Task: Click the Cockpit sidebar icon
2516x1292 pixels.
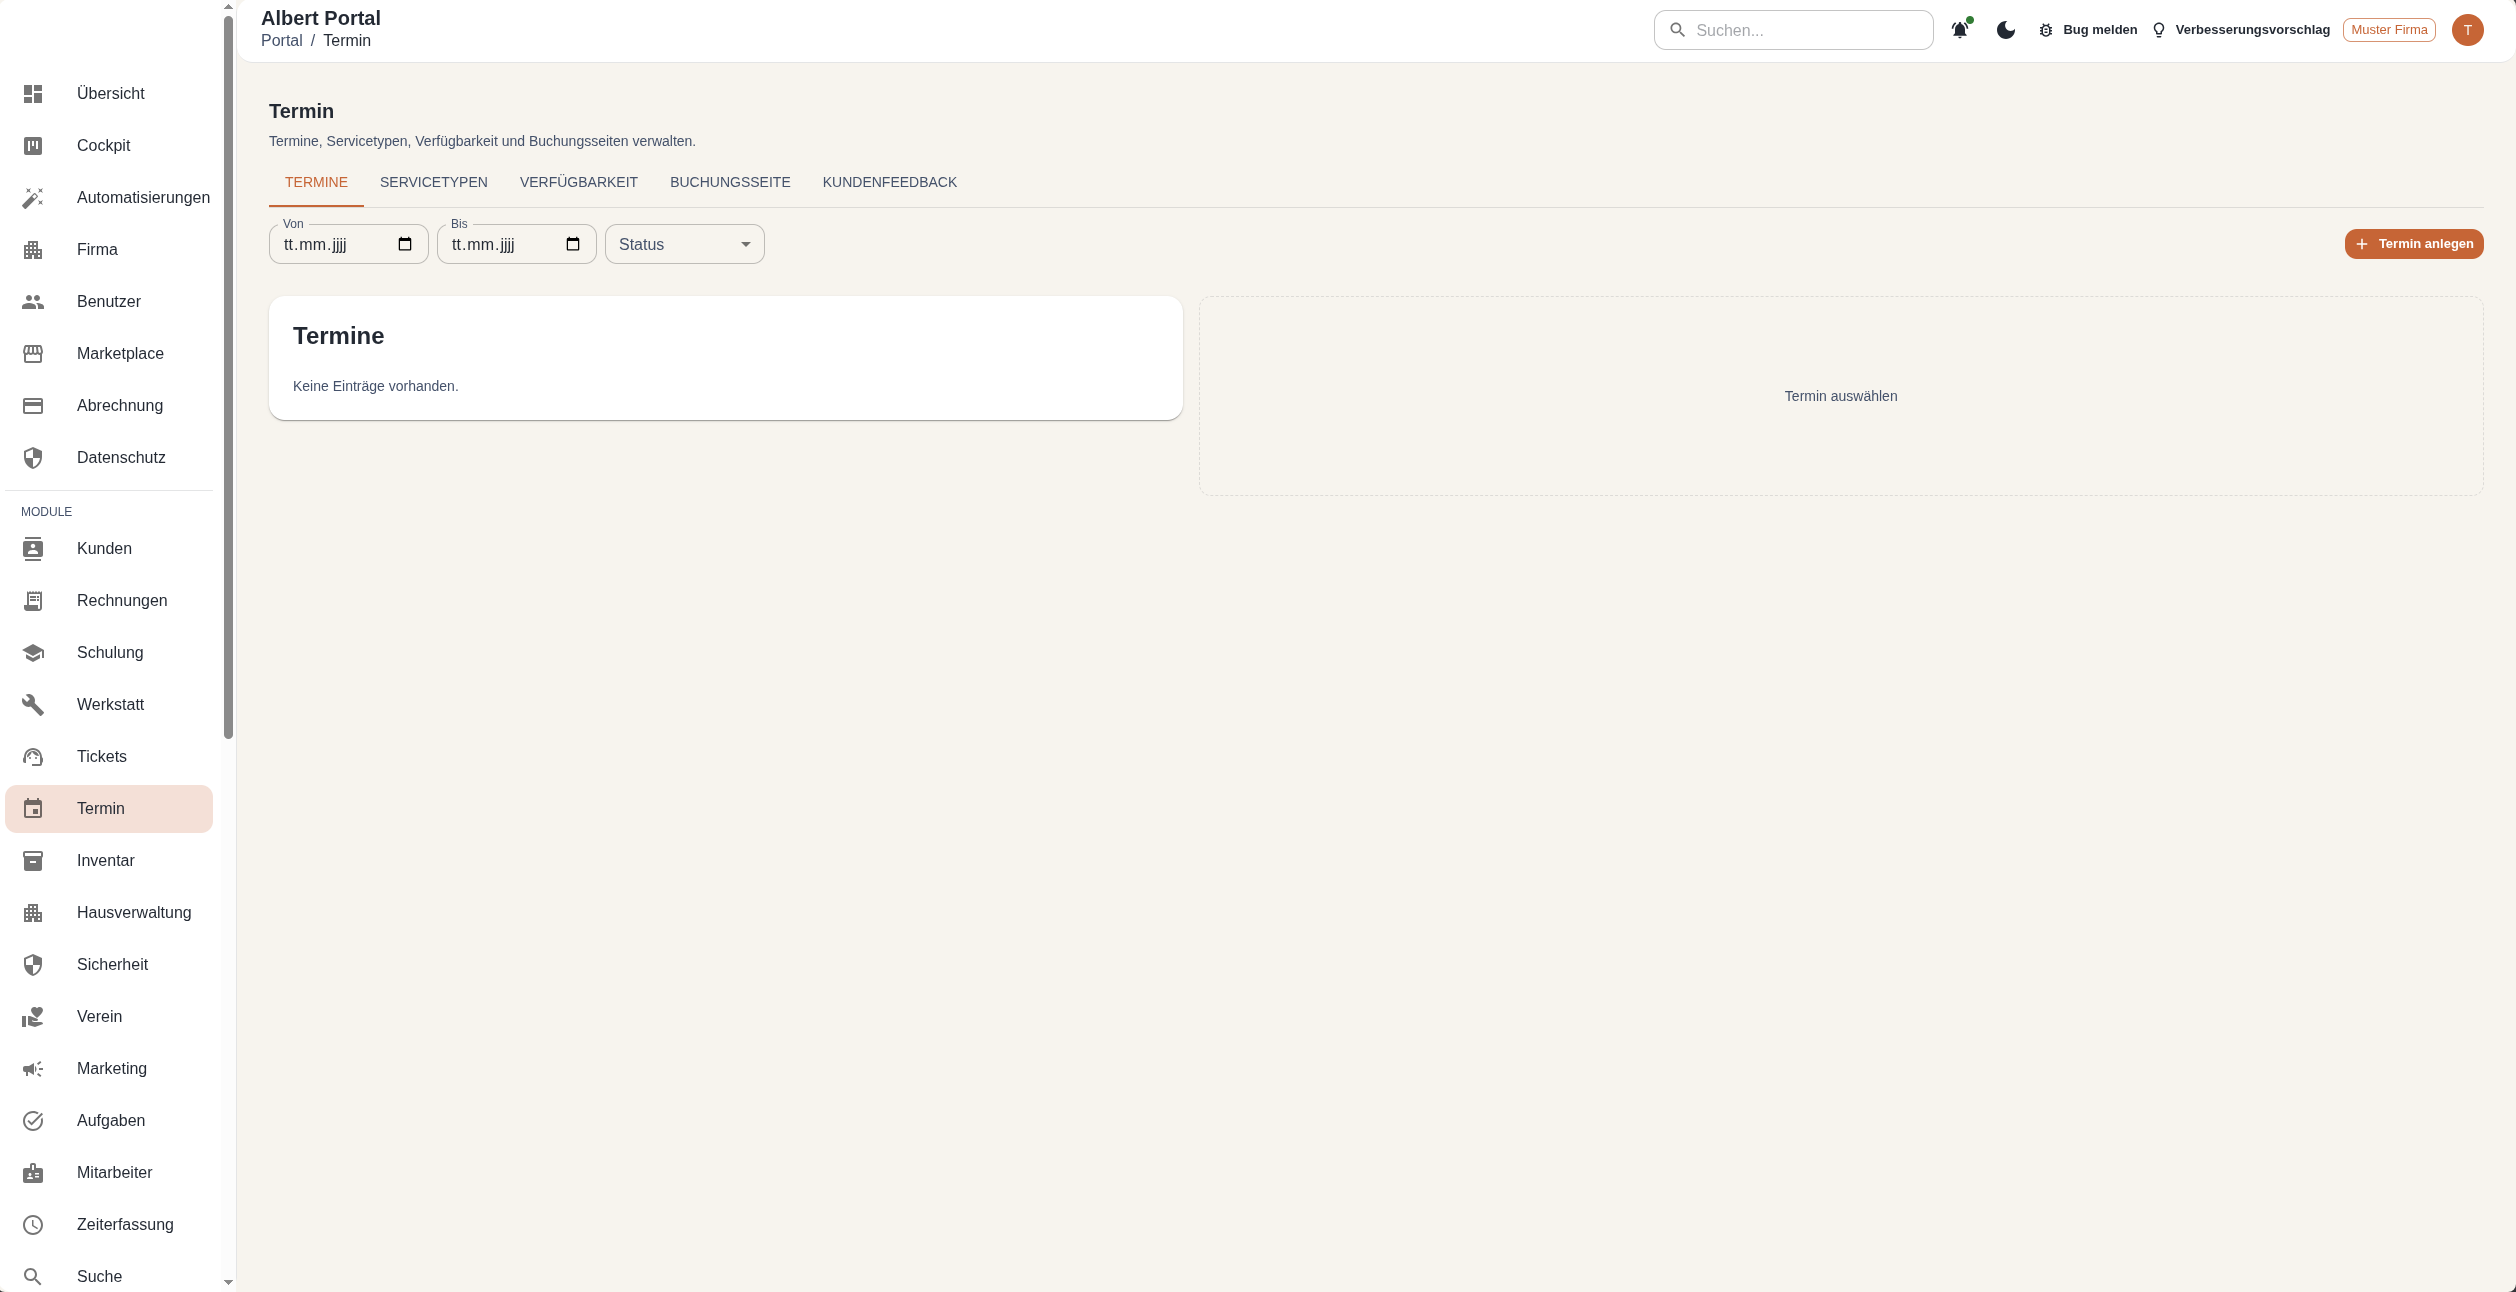Action: tap(33, 146)
